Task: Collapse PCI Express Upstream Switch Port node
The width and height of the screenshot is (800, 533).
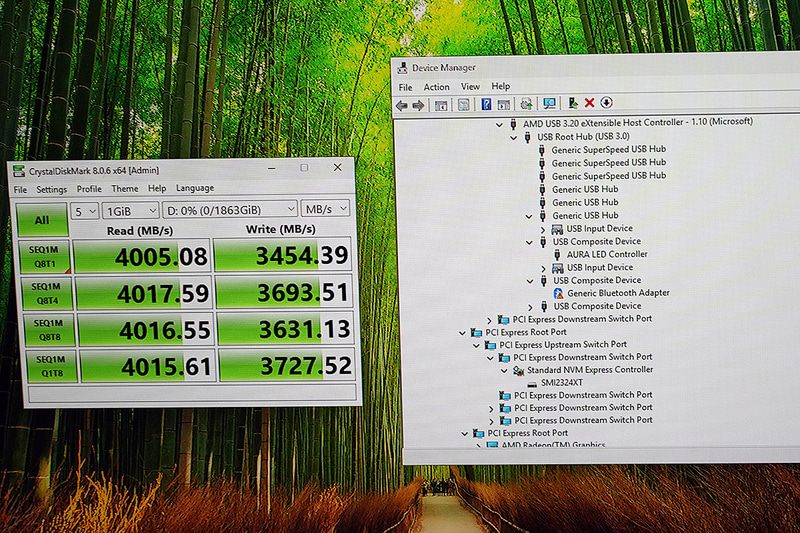Action: pos(477,346)
